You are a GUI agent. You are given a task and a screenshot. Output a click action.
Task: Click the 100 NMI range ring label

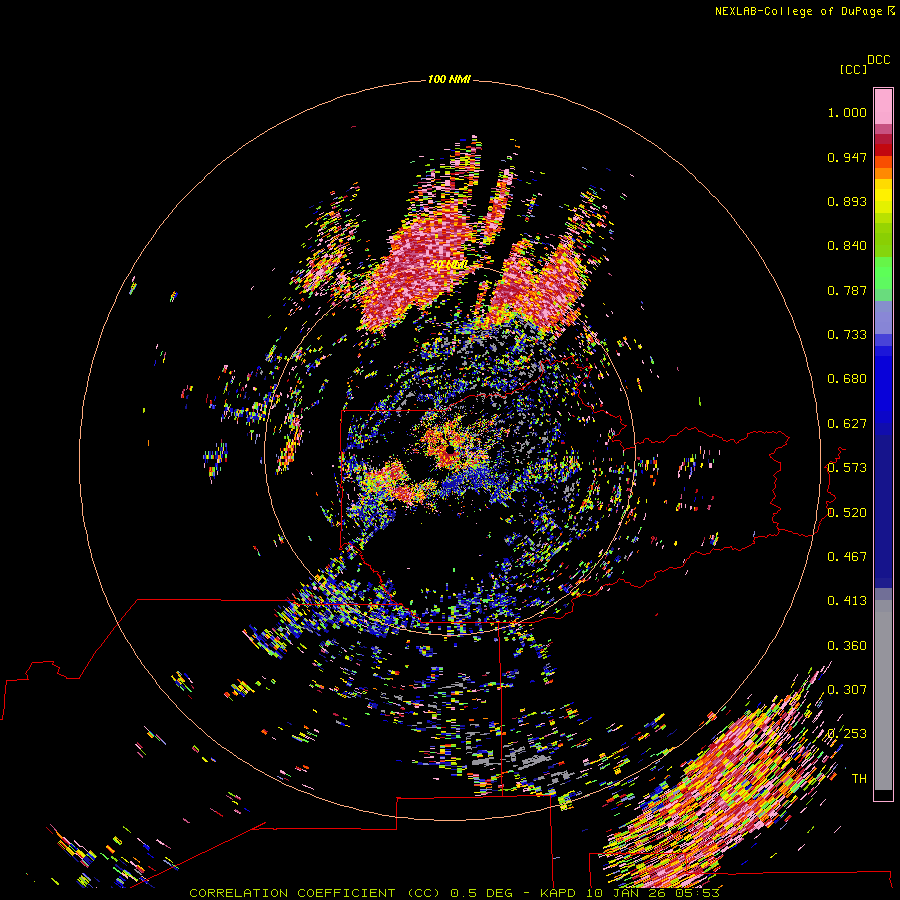[449, 79]
